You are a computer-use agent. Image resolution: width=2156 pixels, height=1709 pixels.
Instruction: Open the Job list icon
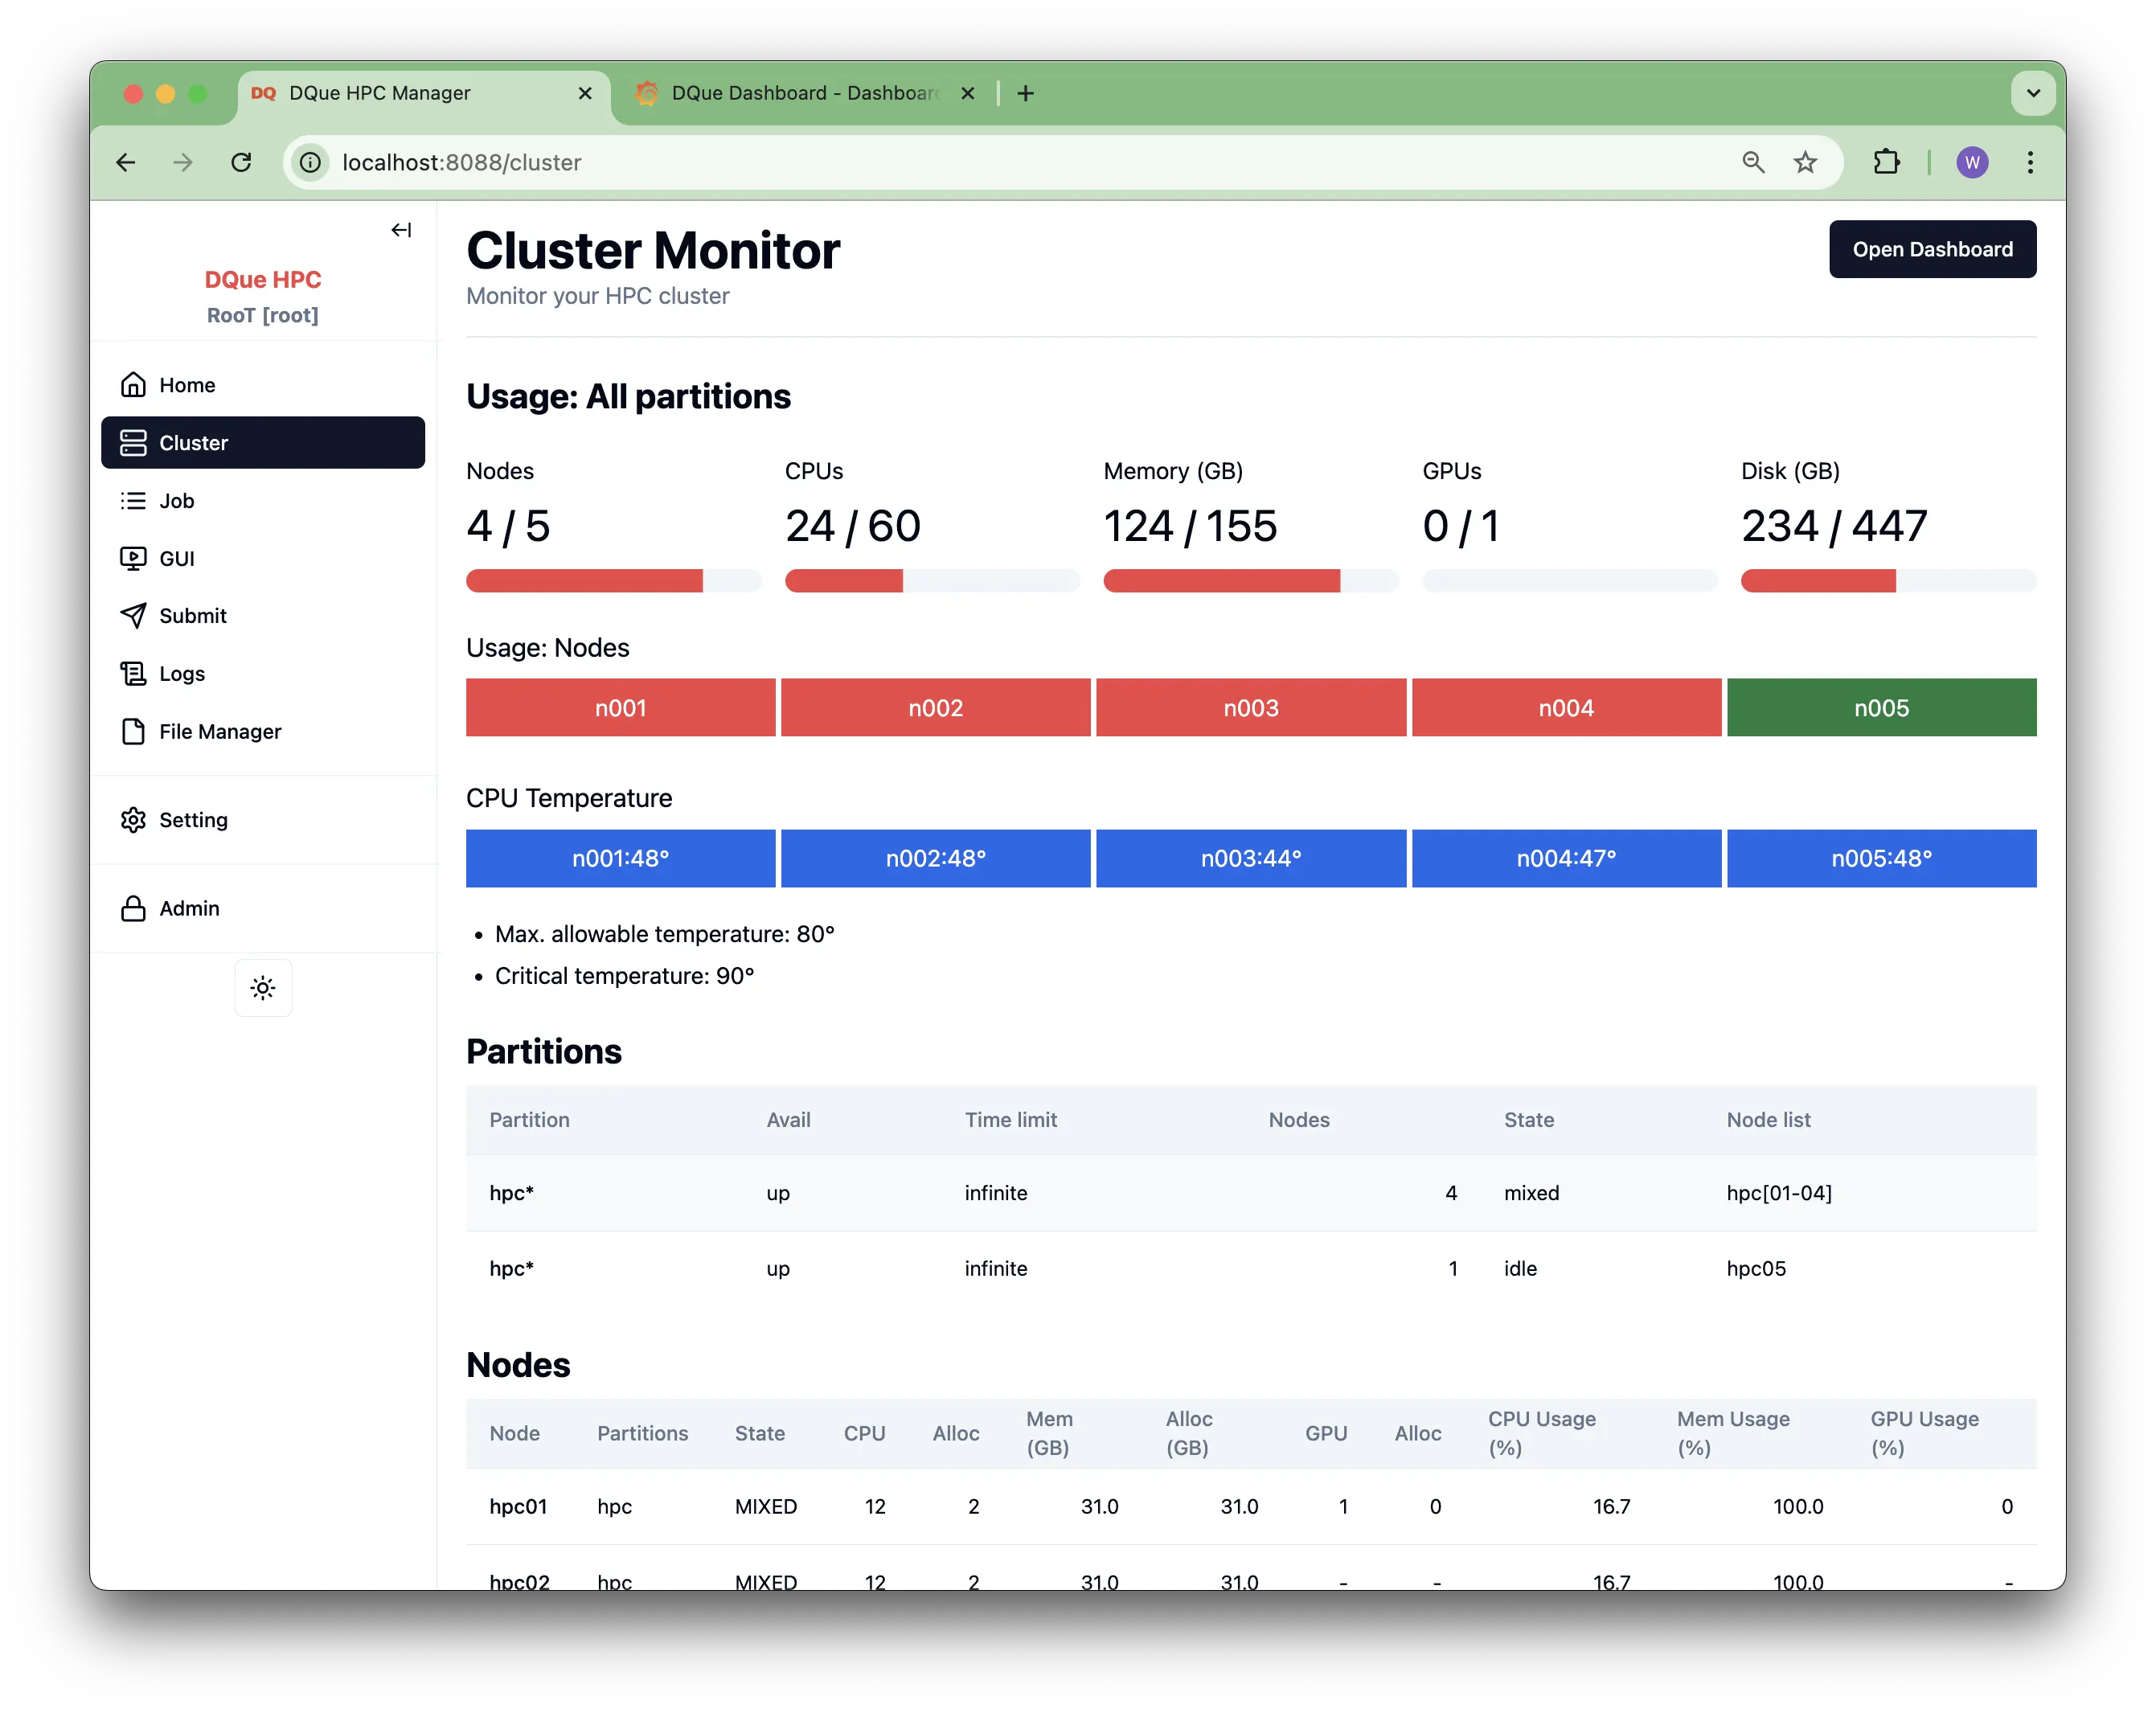tap(134, 500)
